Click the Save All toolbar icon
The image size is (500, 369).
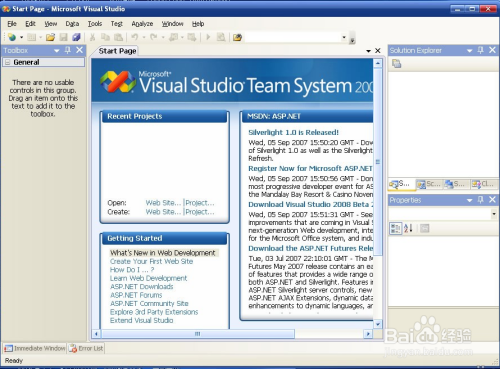point(76,37)
